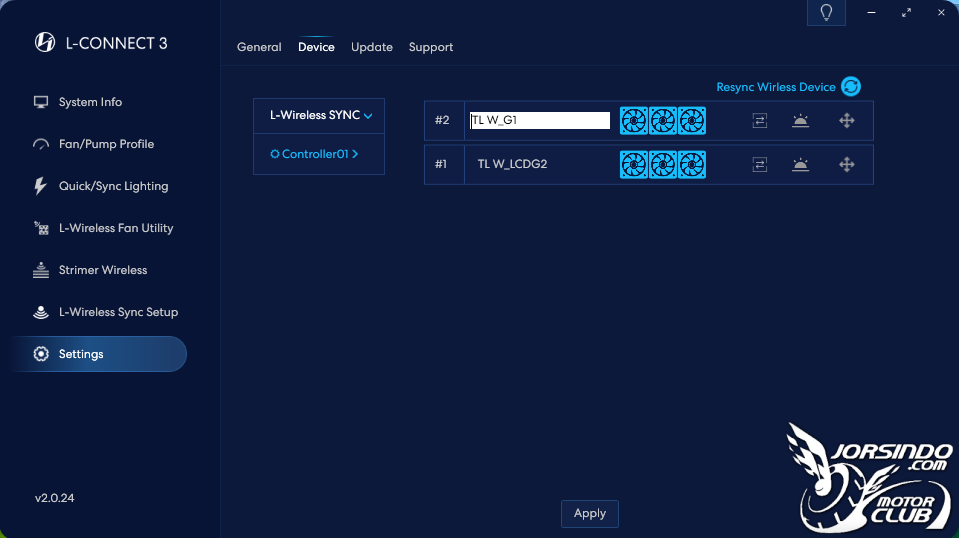Select Settings in sidebar
Image resolution: width=959 pixels, height=538 pixels.
click(x=99, y=354)
